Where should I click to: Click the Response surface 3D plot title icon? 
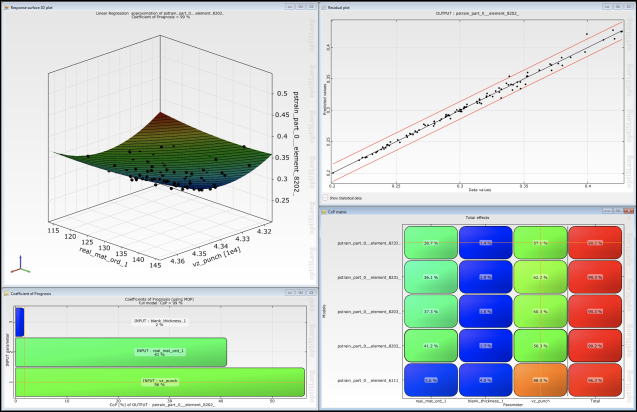[6, 7]
